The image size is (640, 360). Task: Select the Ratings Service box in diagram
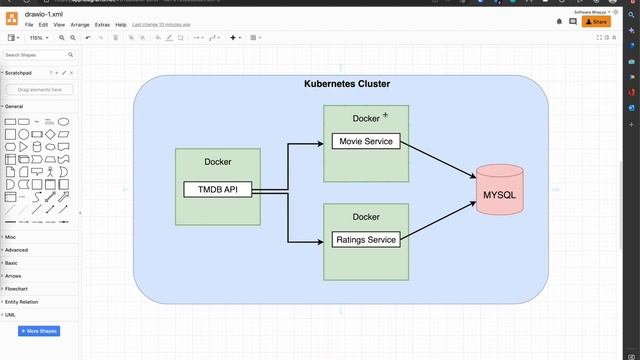point(366,240)
